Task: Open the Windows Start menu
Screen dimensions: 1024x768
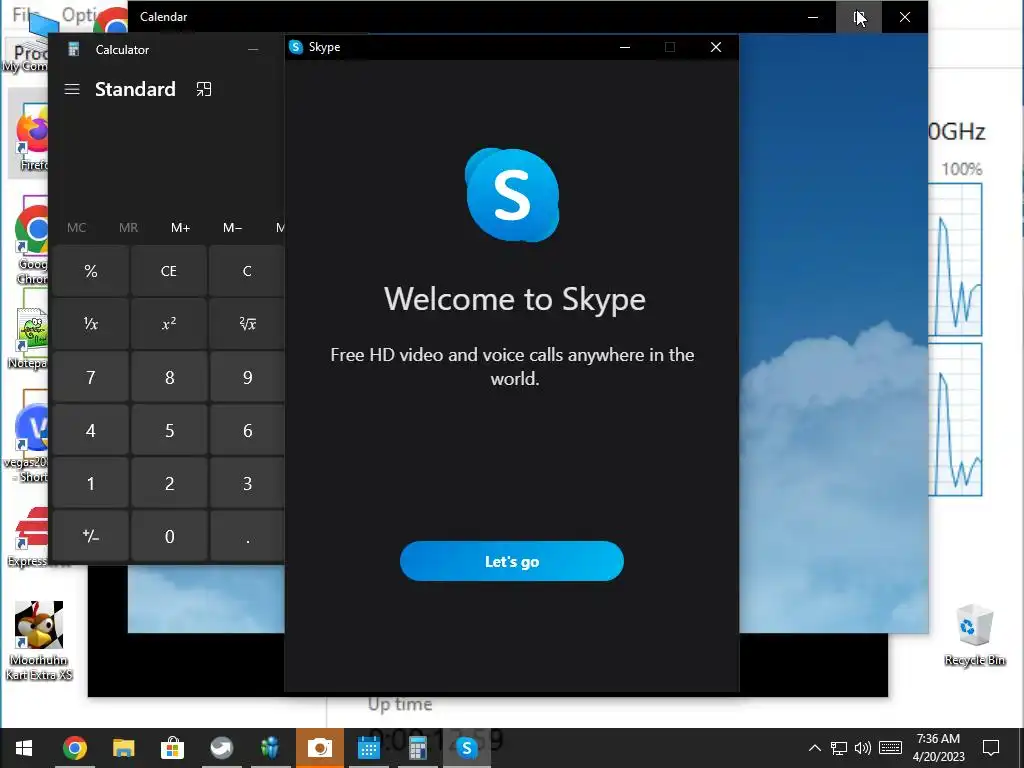Action: click(x=24, y=748)
